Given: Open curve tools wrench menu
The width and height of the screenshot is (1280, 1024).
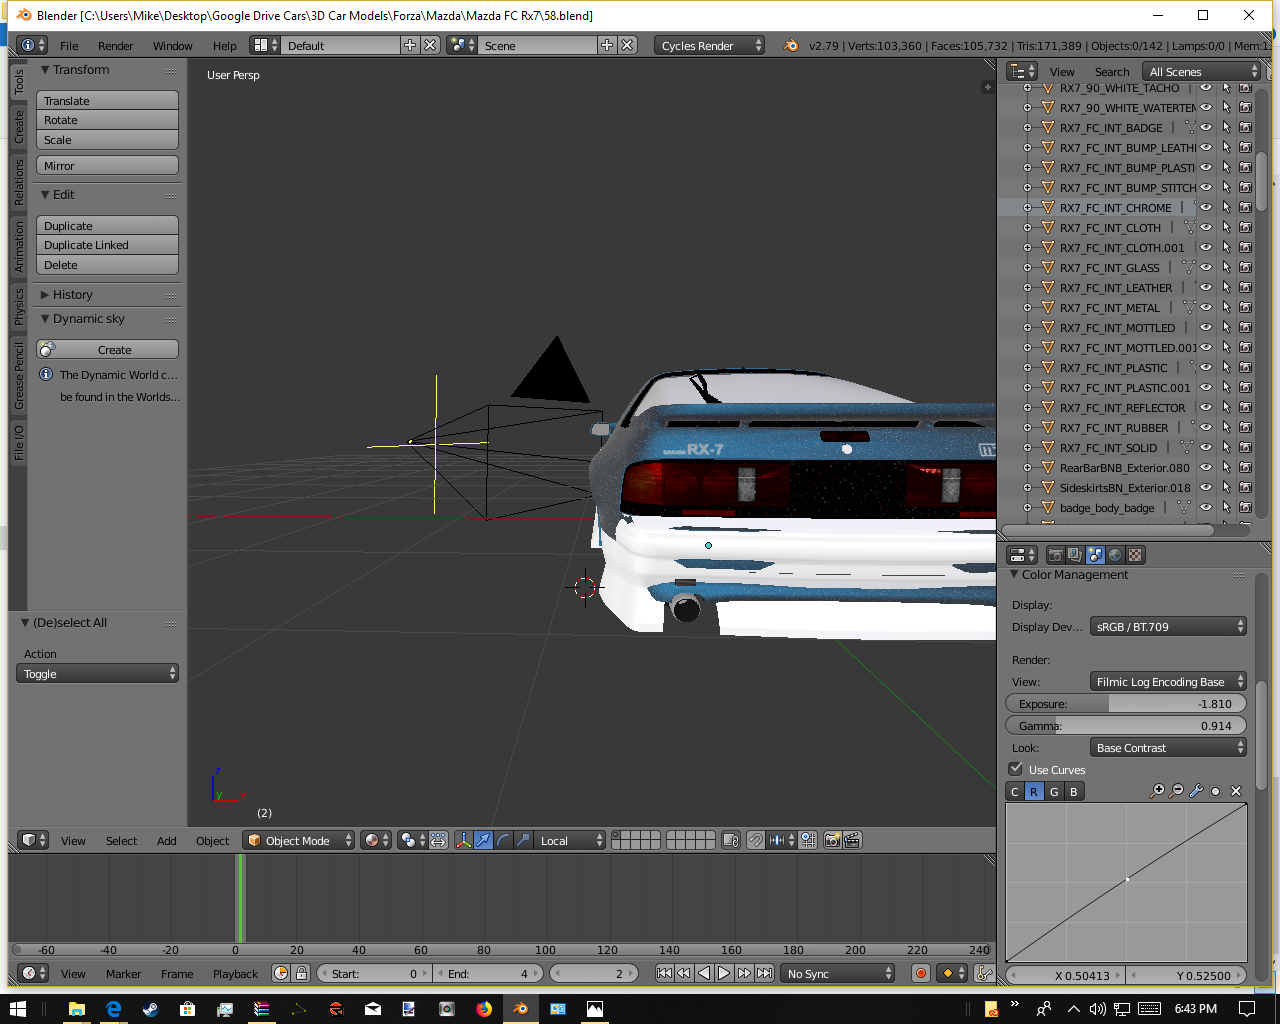Looking at the screenshot, I should [1196, 791].
